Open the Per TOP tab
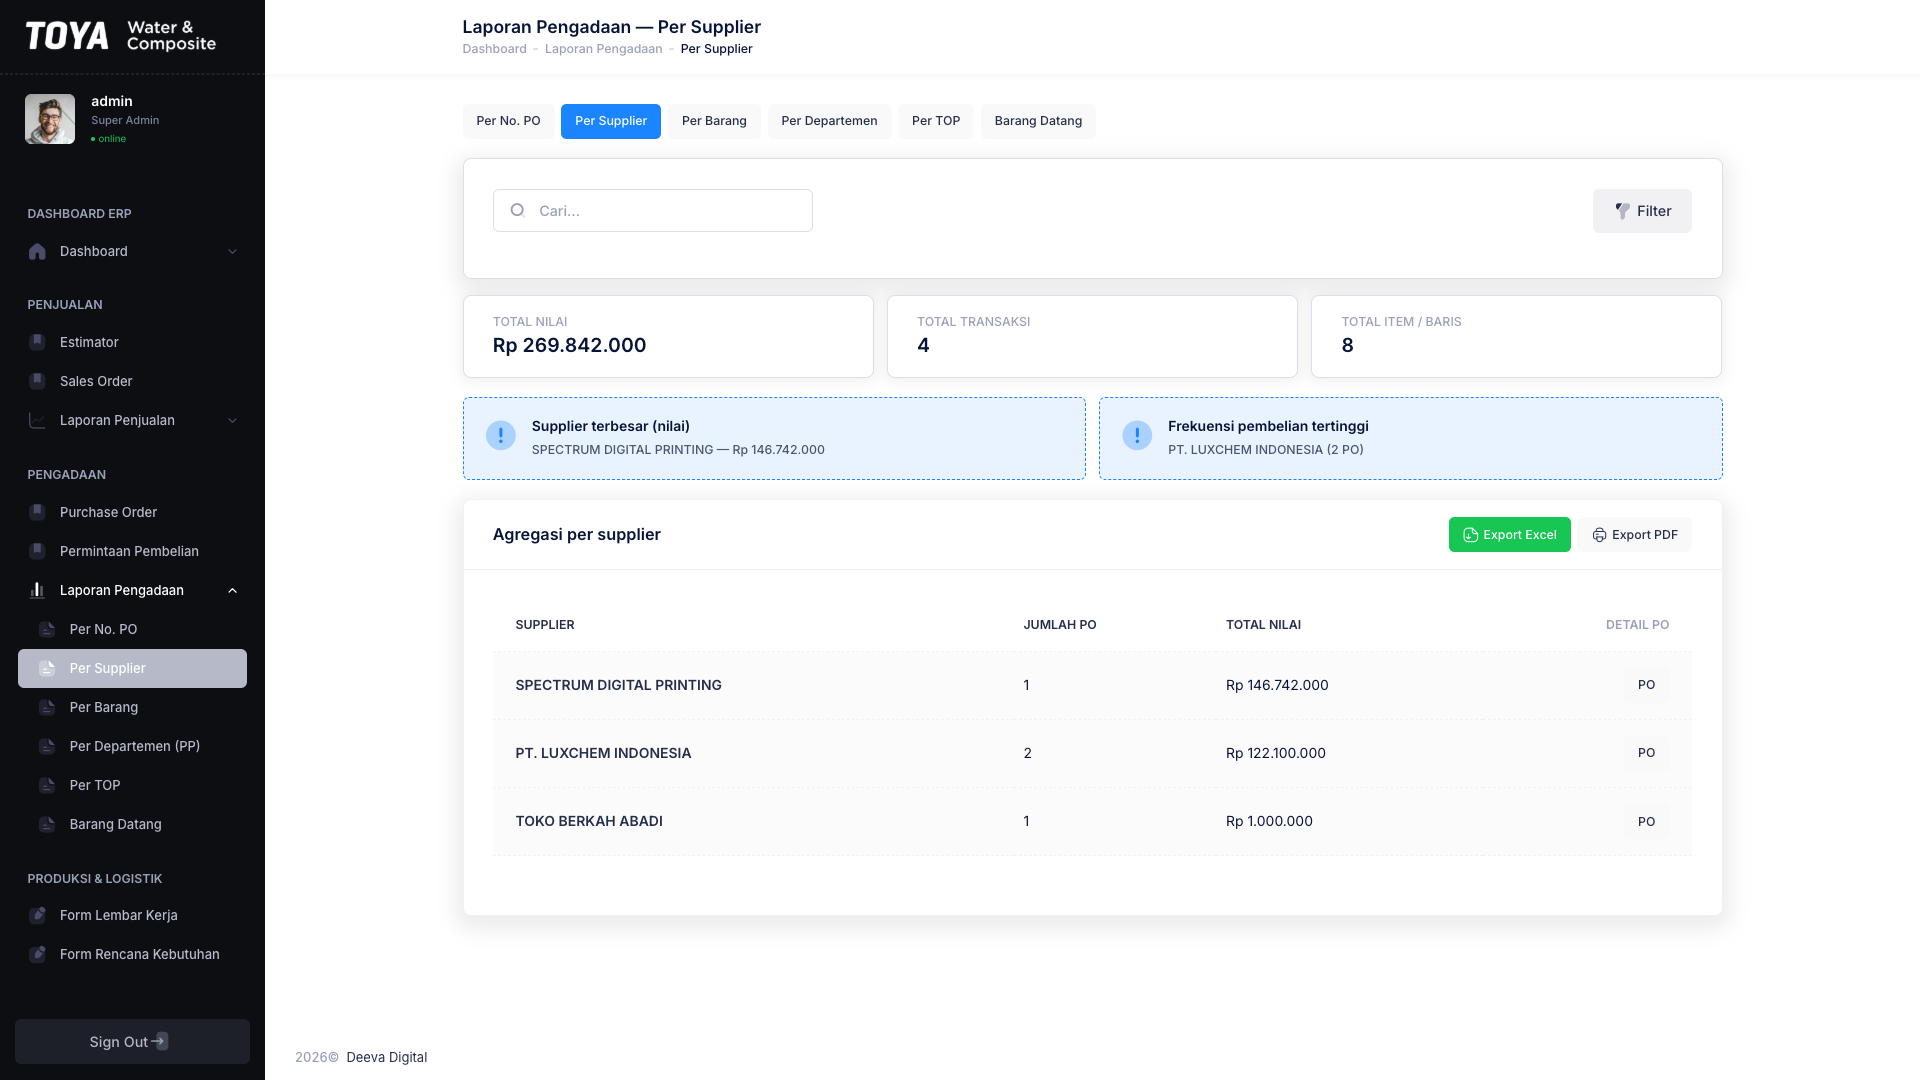 (936, 121)
